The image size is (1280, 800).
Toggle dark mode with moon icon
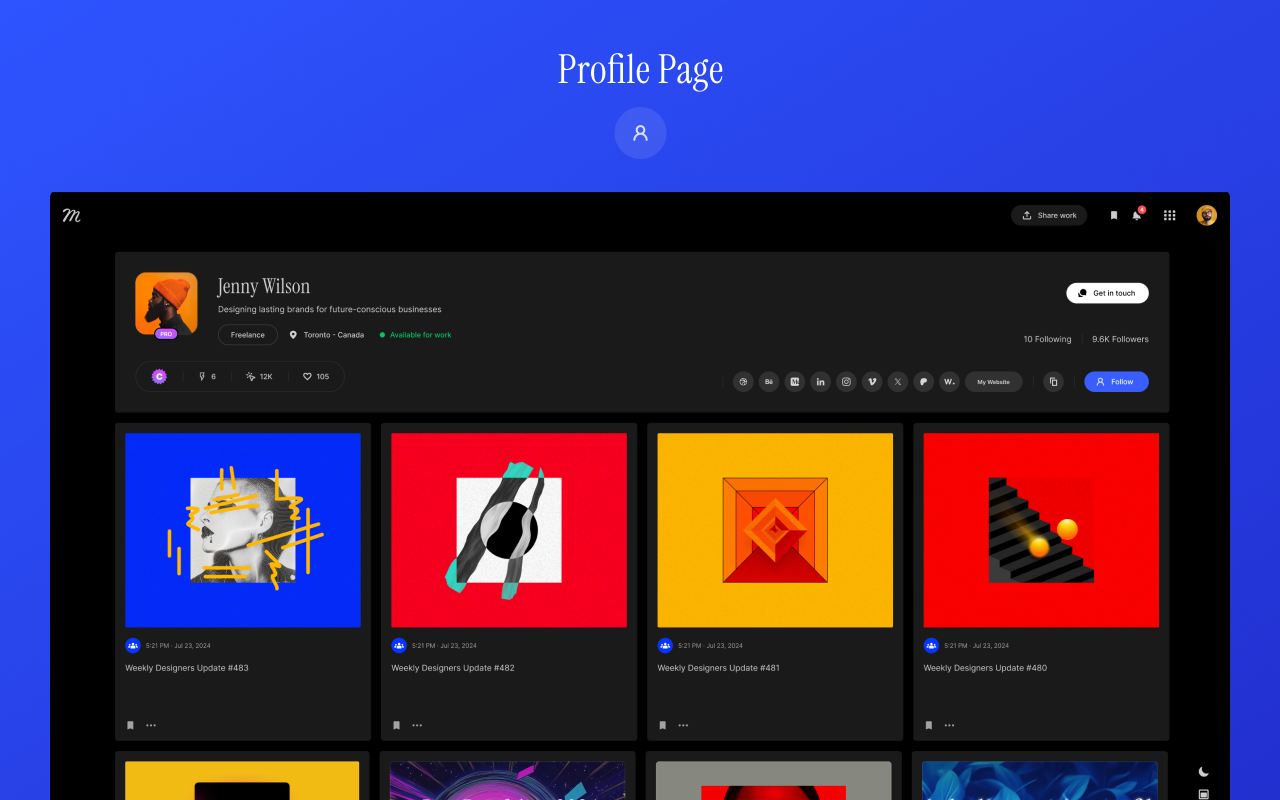(x=1204, y=772)
